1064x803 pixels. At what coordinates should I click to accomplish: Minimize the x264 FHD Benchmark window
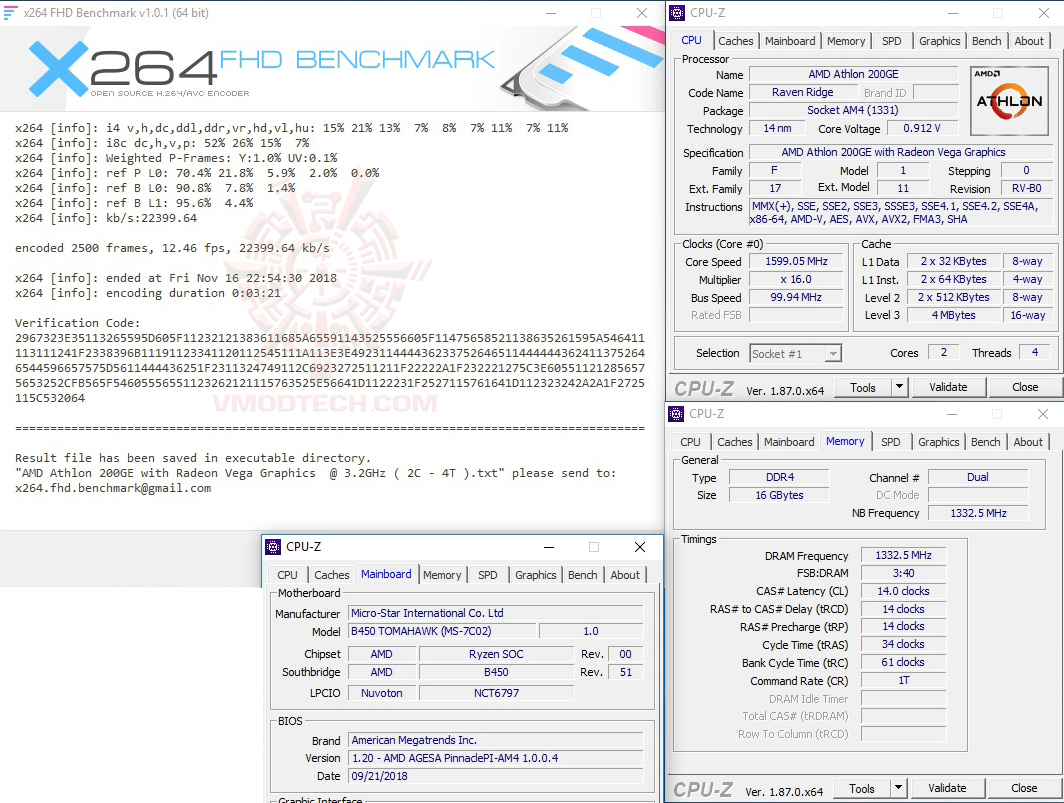(x=551, y=13)
